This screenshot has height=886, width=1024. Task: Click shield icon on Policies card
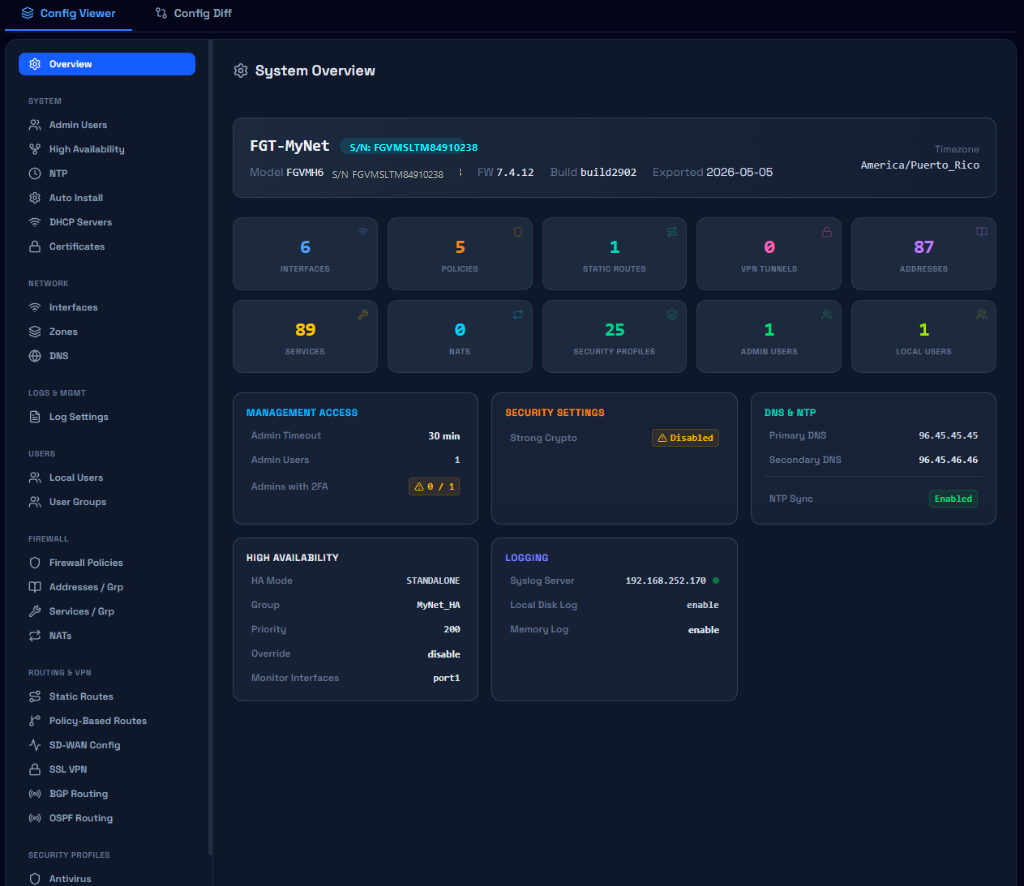click(518, 232)
